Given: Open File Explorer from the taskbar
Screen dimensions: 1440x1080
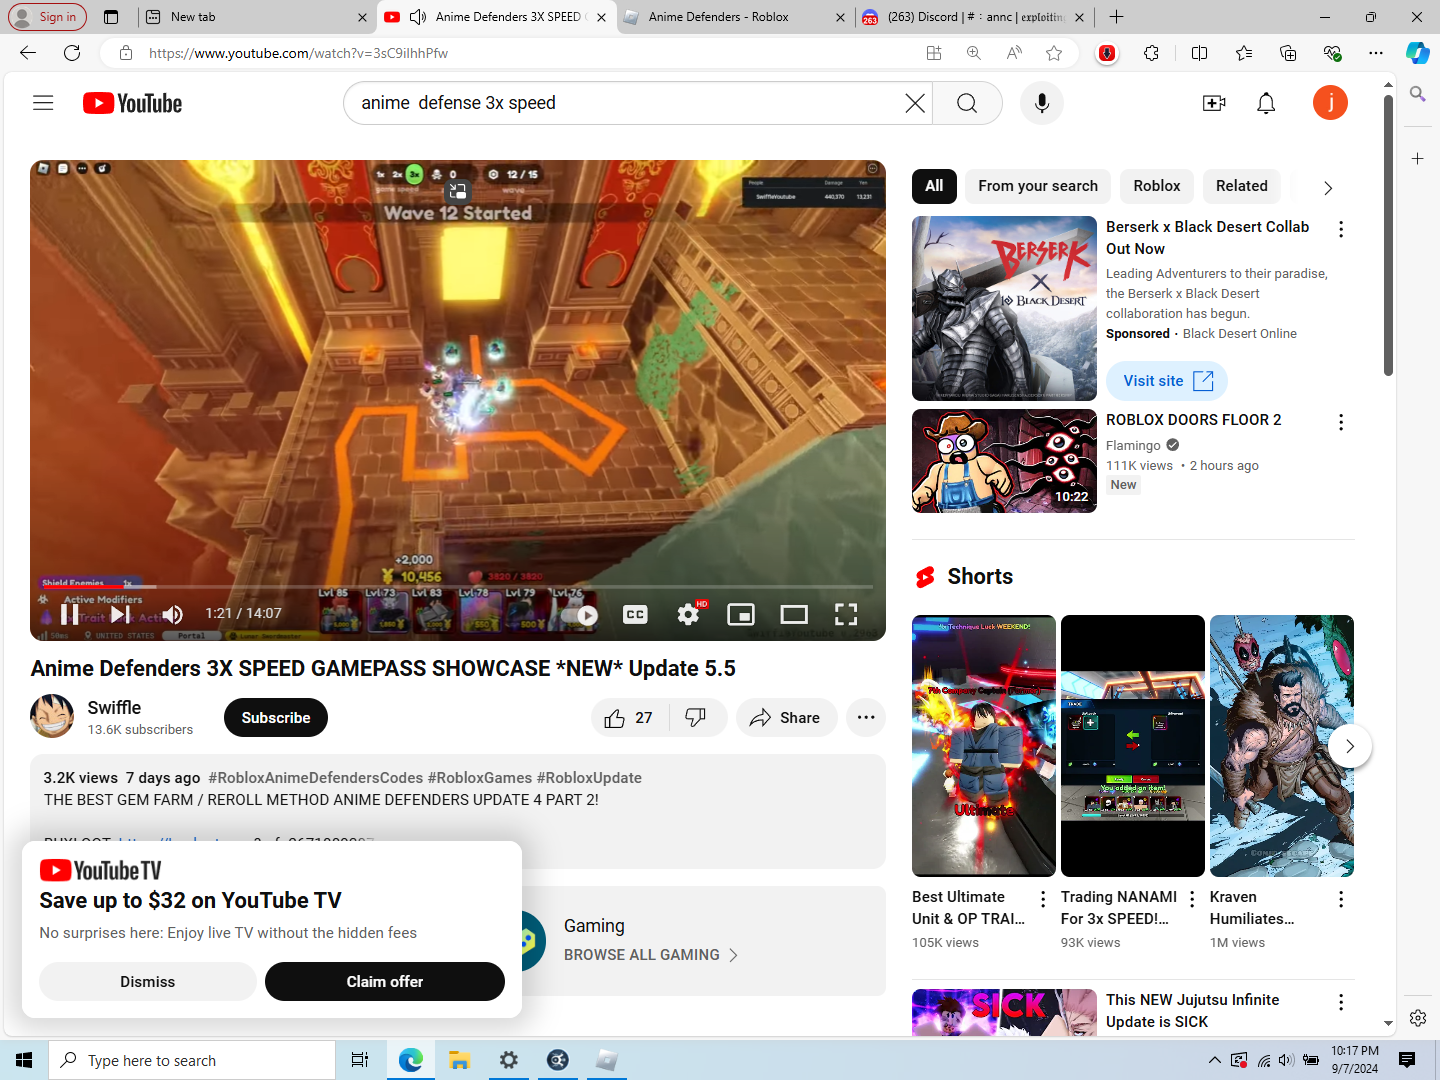Looking at the screenshot, I should point(459,1060).
